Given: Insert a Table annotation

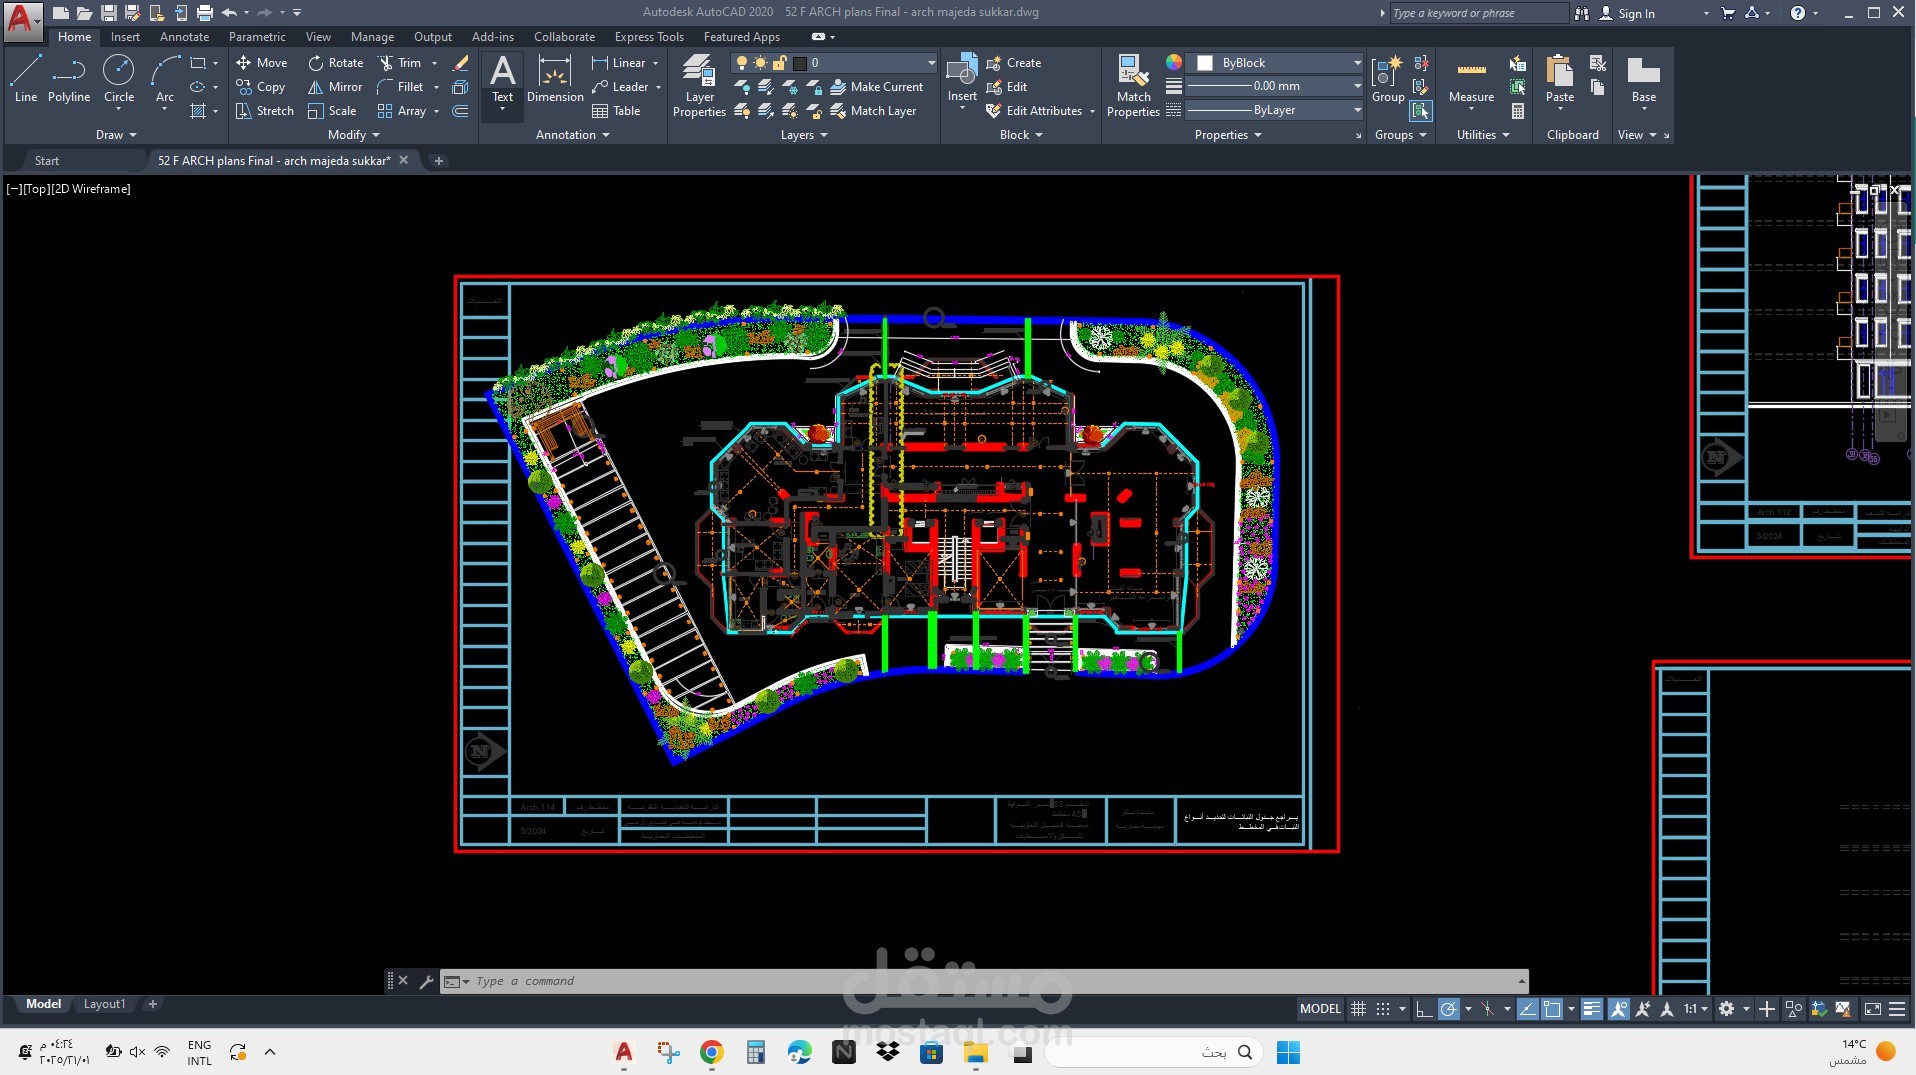Looking at the screenshot, I should click(x=616, y=111).
